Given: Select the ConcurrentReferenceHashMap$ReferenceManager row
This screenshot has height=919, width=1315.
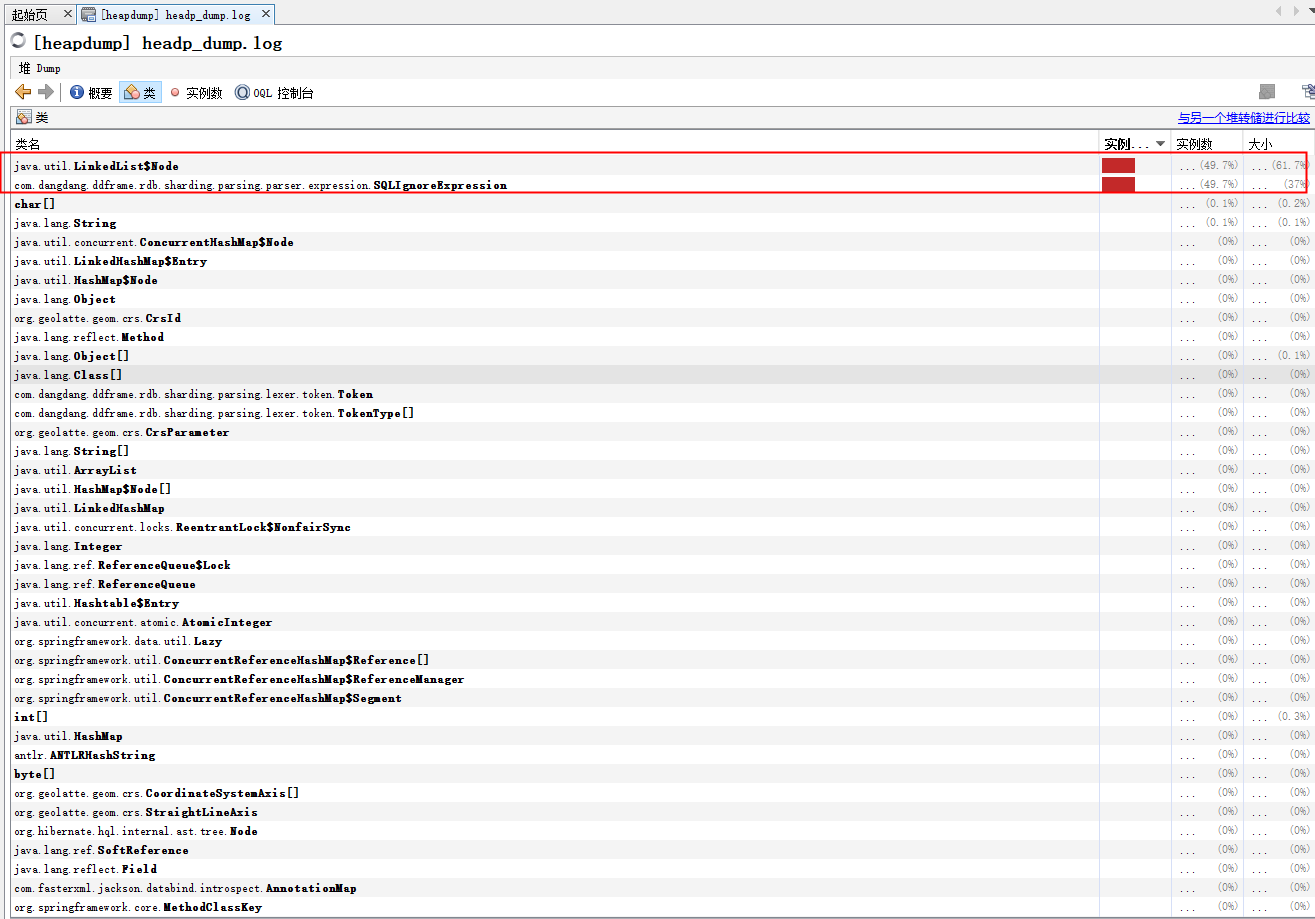Looking at the screenshot, I should pyautogui.click(x=660, y=679).
